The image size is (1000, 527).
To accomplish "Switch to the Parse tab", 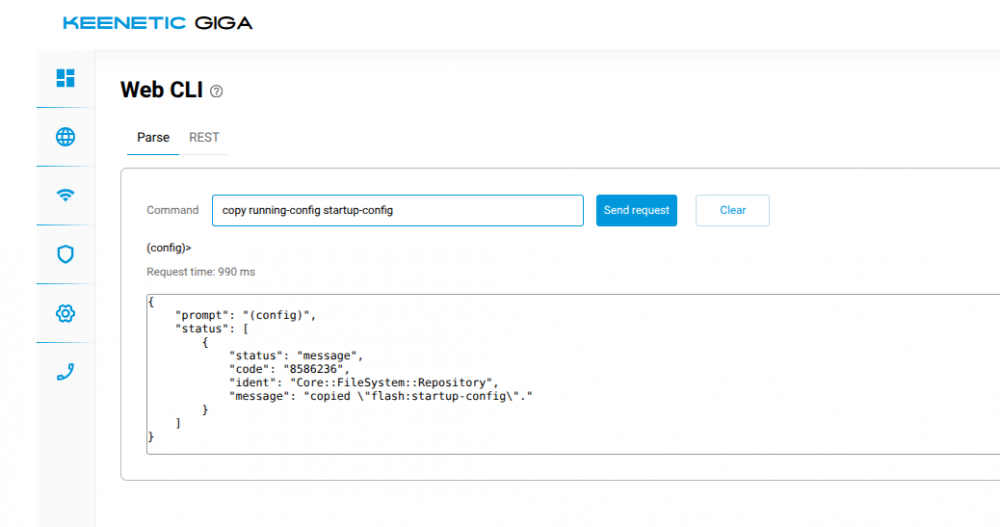I will pyautogui.click(x=153, y=137).
